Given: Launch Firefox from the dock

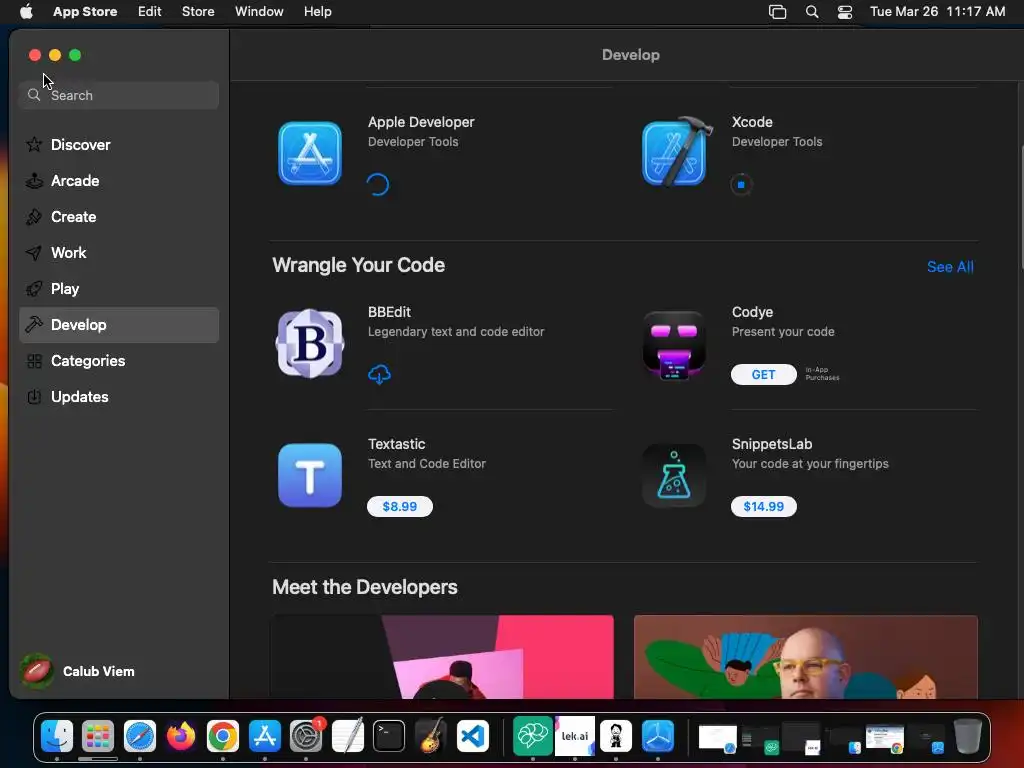Looking at the screenshot, I should pyautogui.click(x=181, y=736).
